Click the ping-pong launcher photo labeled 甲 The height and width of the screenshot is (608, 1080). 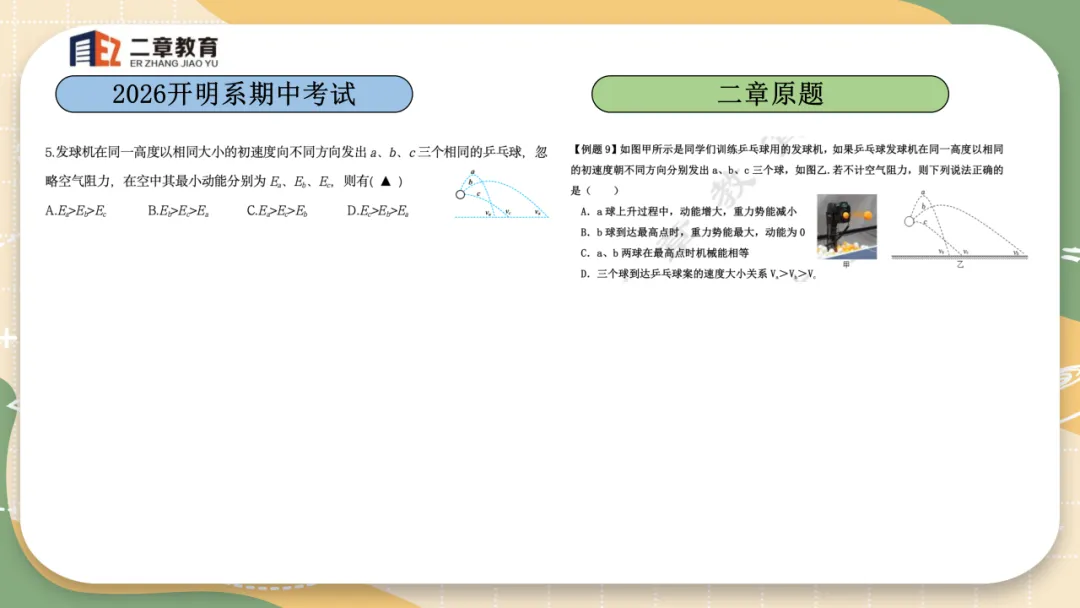tap(845, 224)
